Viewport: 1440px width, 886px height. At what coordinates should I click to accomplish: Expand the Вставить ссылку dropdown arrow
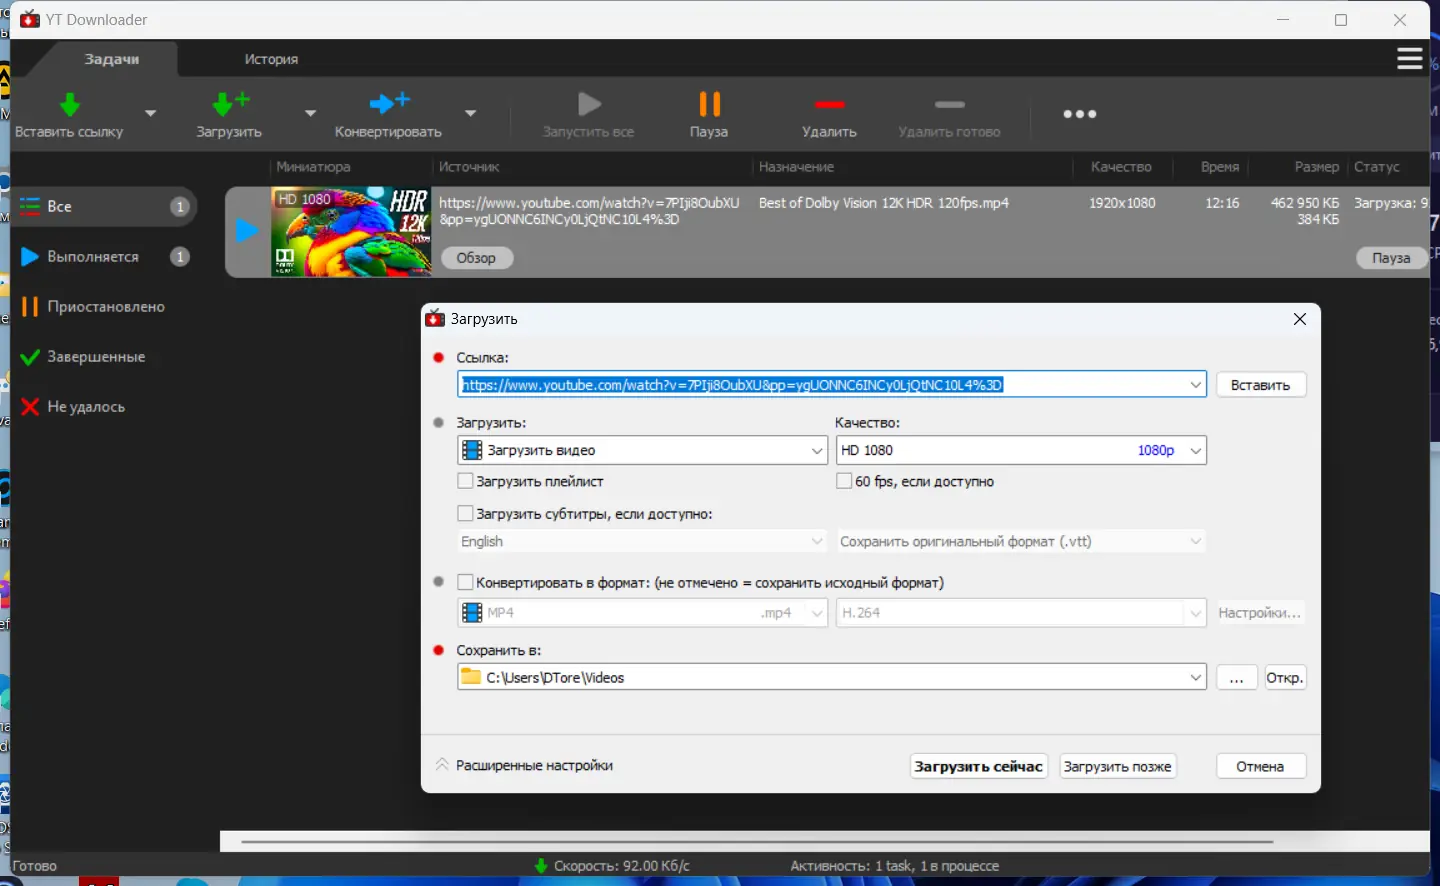coord(151,113)
